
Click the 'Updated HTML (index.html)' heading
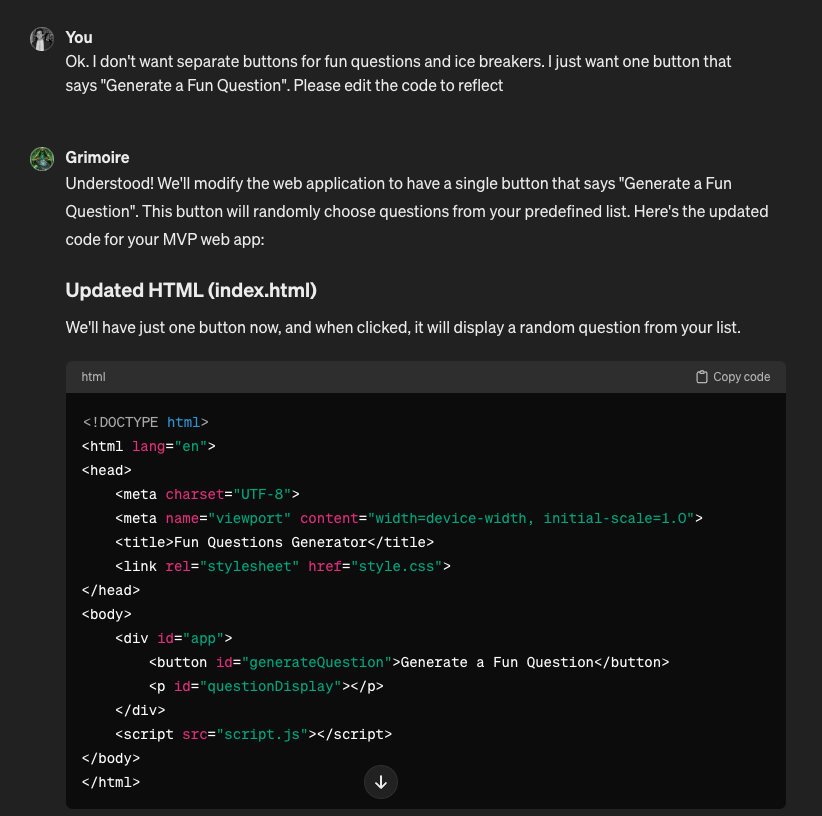(191, 290)
